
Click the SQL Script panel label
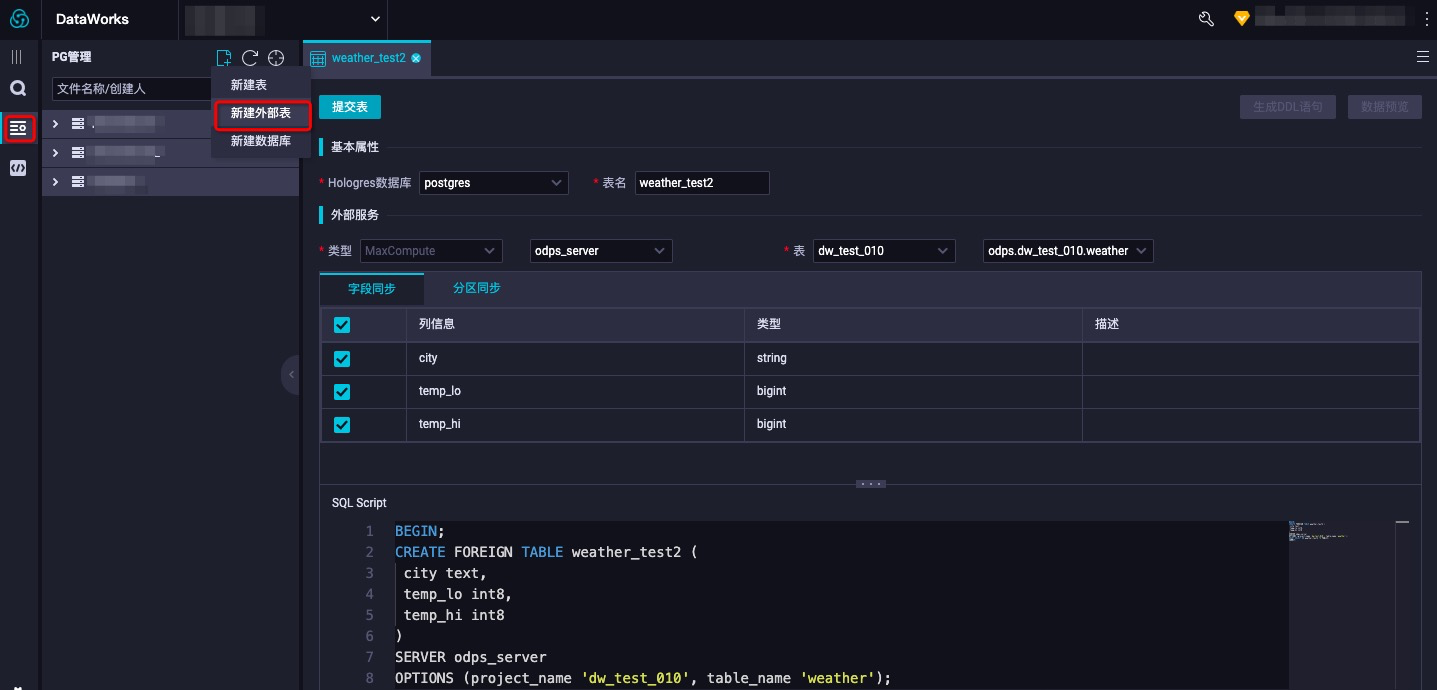tap(359, 503)
